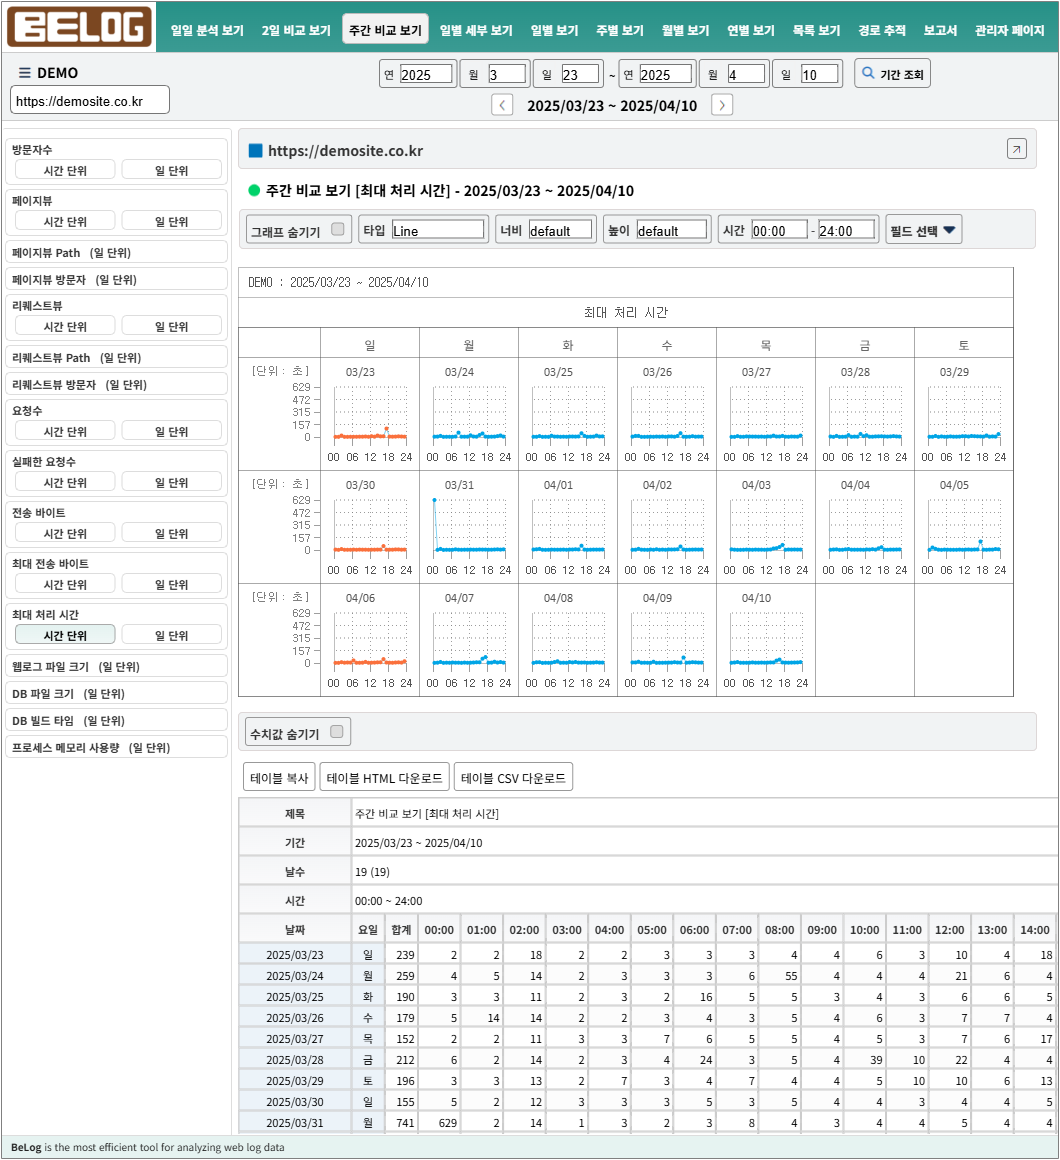The image size is (1060, 1160).
Task: Click table row 2025/03/31
Action: pos(648,1122)
